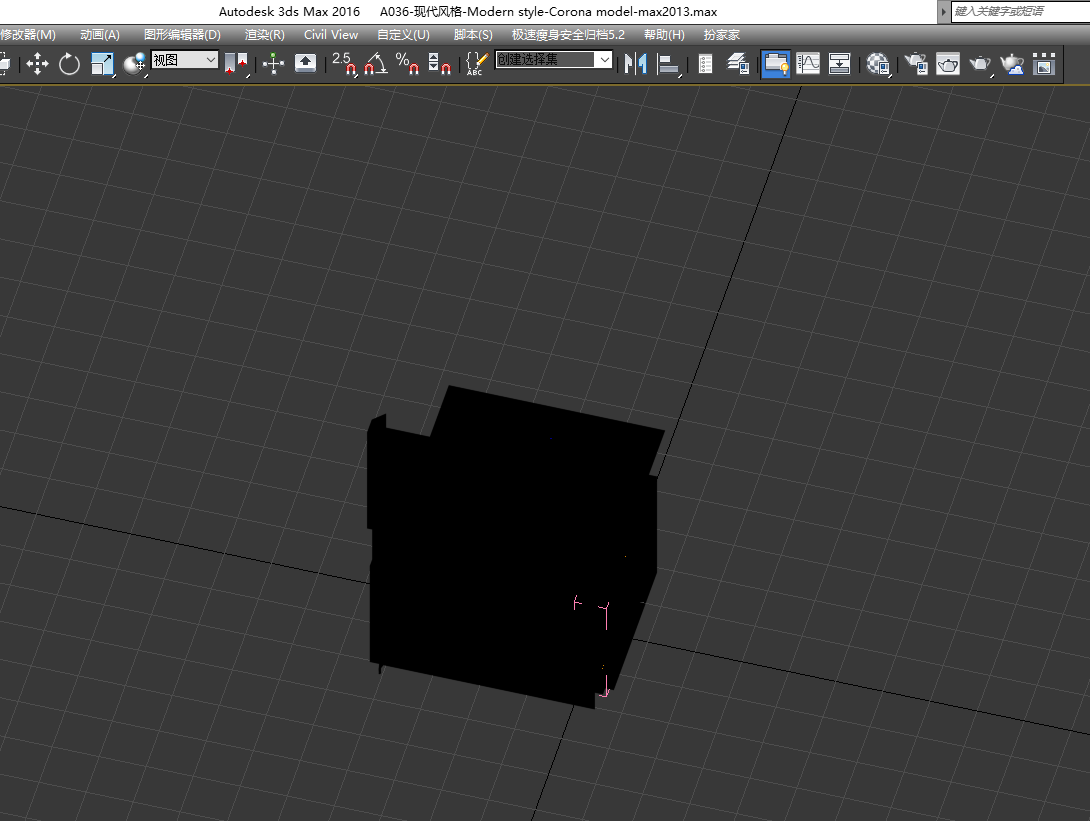Open the 扮家家 menu
Screen dimensions: 1090x821
(x=721, y=34)
